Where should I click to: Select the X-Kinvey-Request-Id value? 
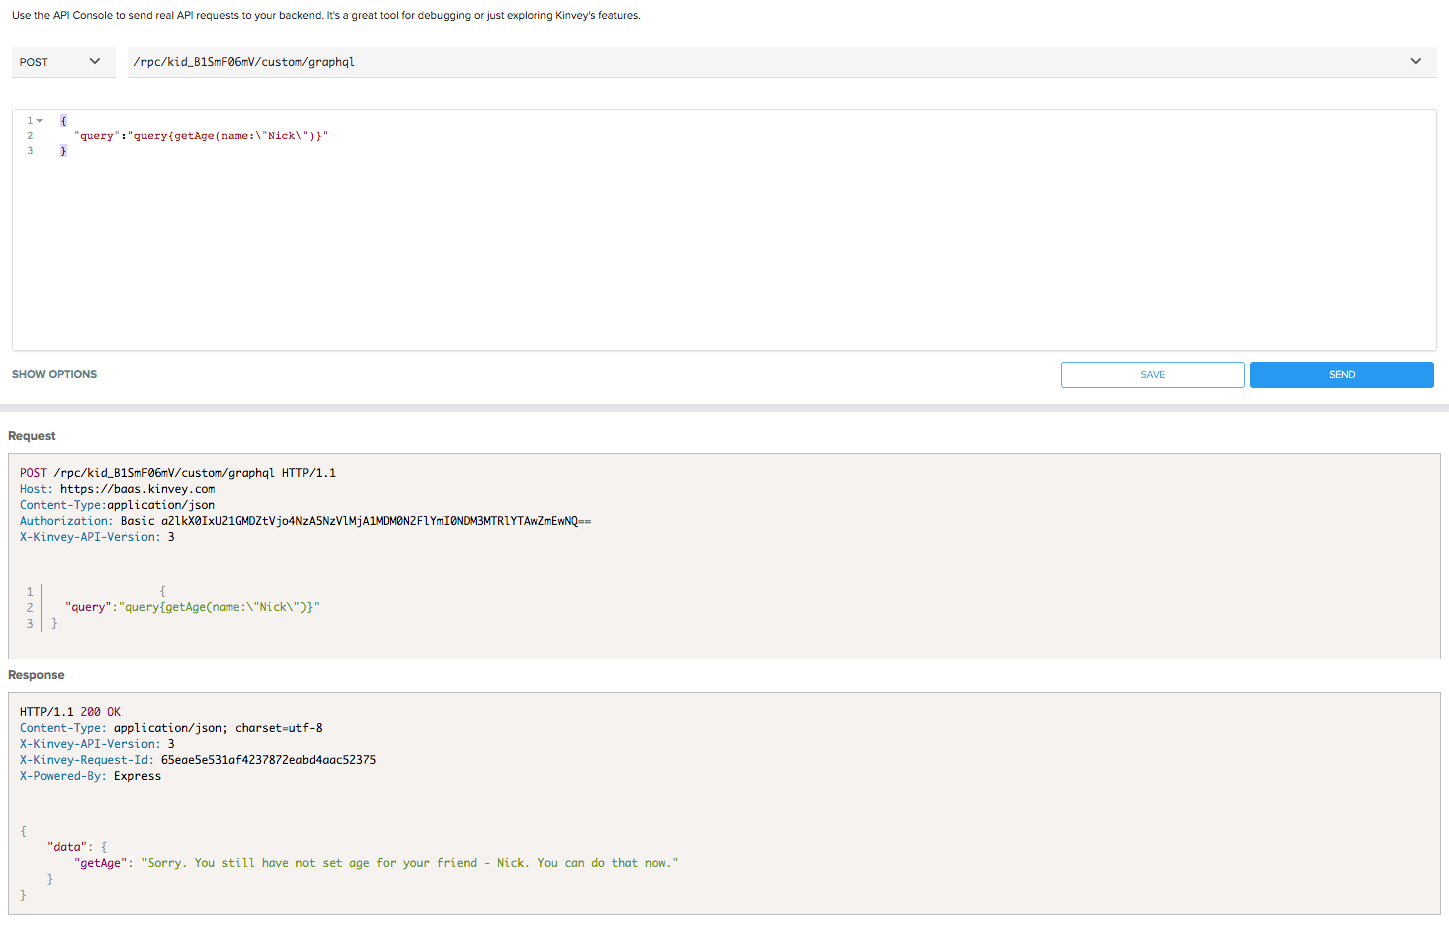(268, 760)
